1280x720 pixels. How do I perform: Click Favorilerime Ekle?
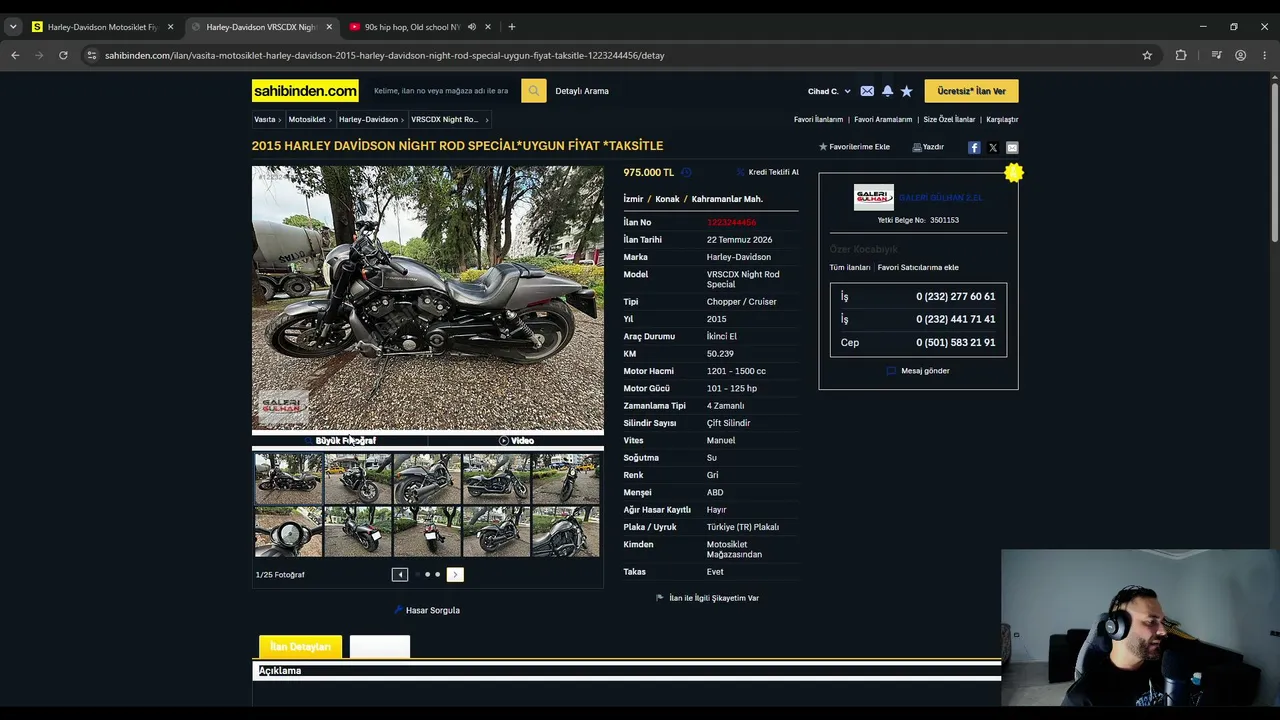[x=854, y=147]
